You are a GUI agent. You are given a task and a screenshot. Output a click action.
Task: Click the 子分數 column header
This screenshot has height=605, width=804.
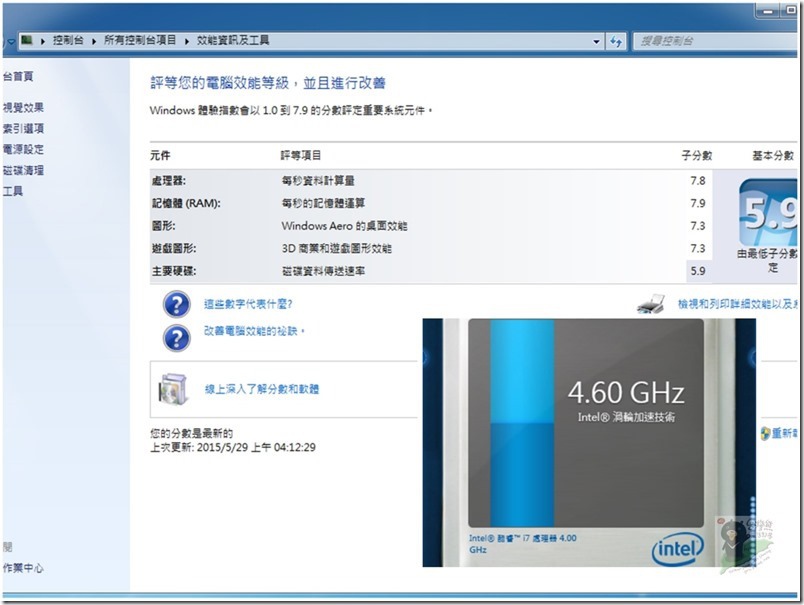[x=697, y=155]
